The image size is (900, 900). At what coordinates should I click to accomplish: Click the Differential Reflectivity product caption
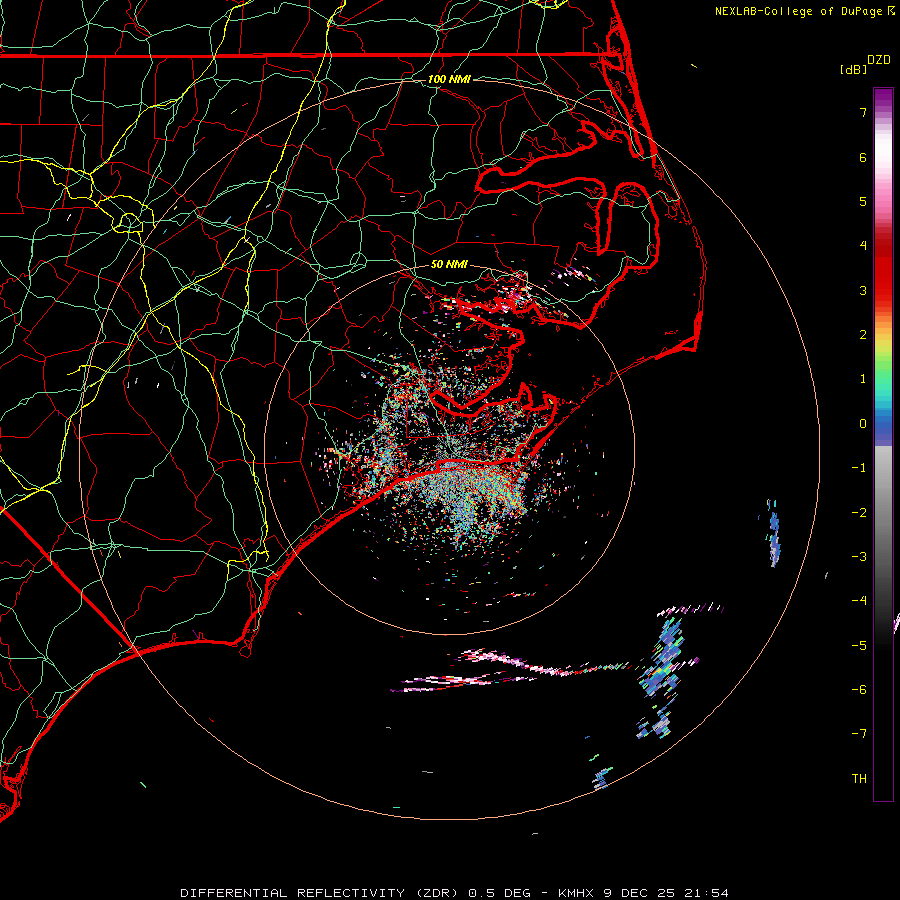pyautogui.click(x=454, y=893)
